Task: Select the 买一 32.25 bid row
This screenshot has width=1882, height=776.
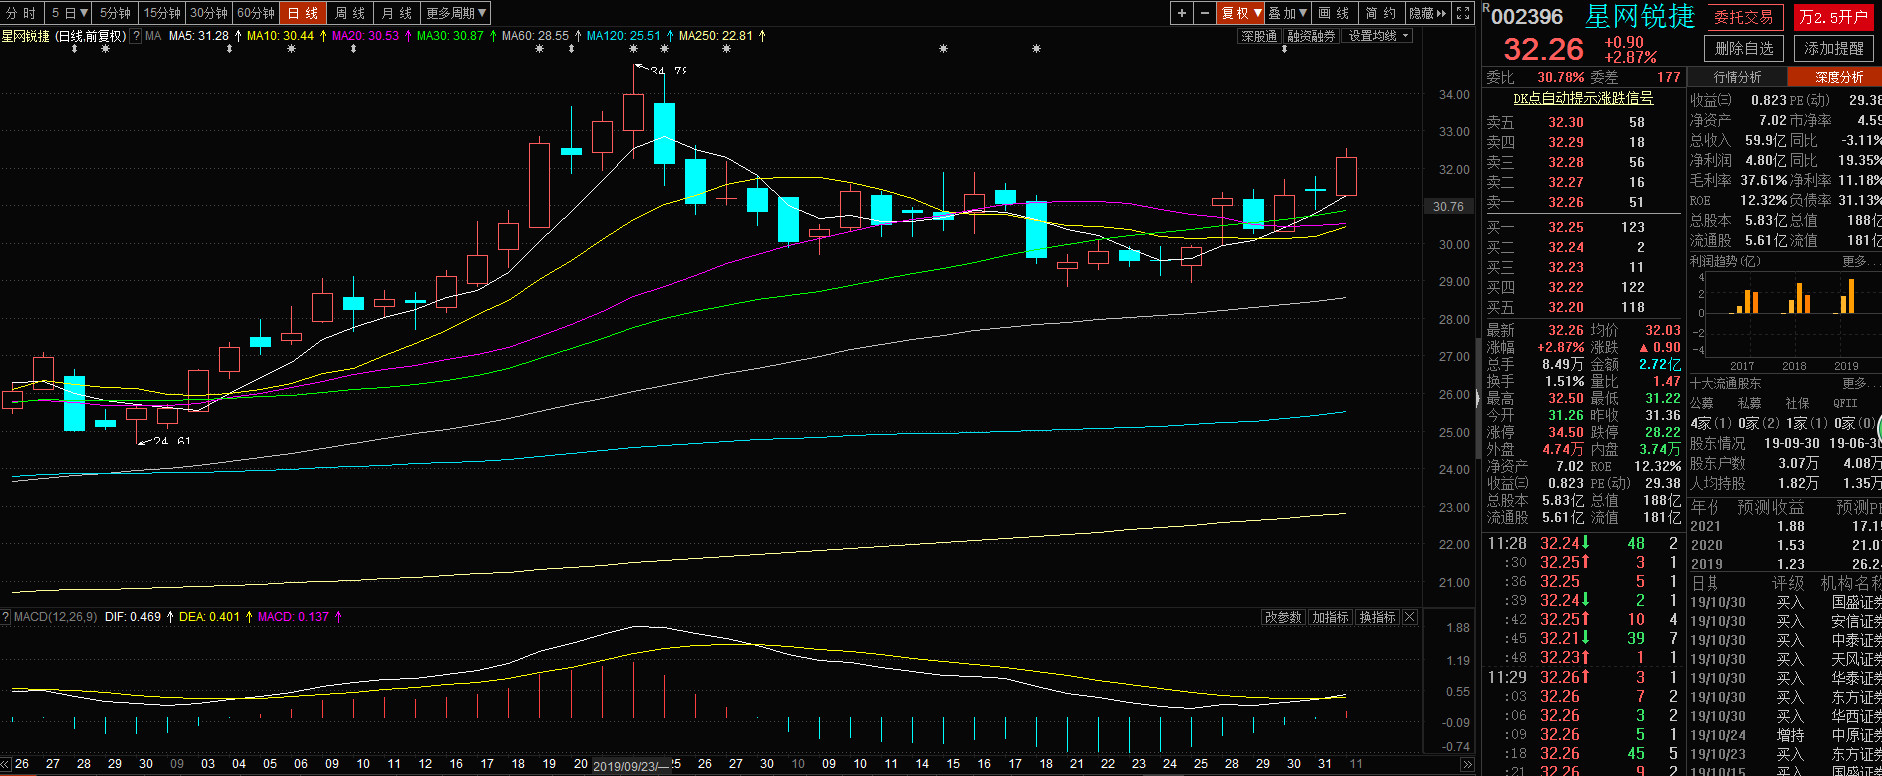Action: pos(1583,227)
